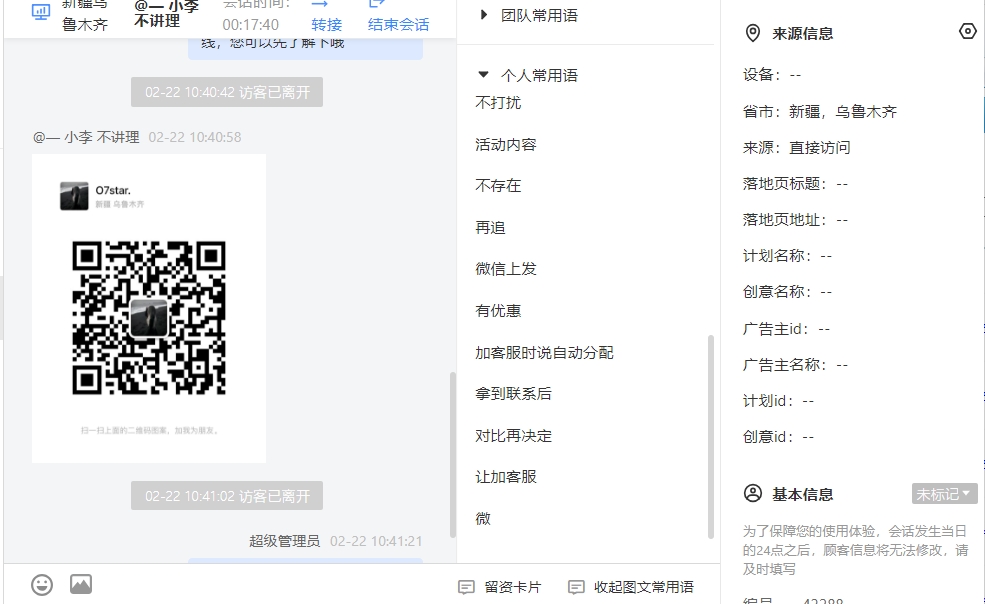Click the 02-22 10:41:02 访客已离开 notice
Image resolution: width=985 pixels, height=604 pixels.
coord(227,496)
